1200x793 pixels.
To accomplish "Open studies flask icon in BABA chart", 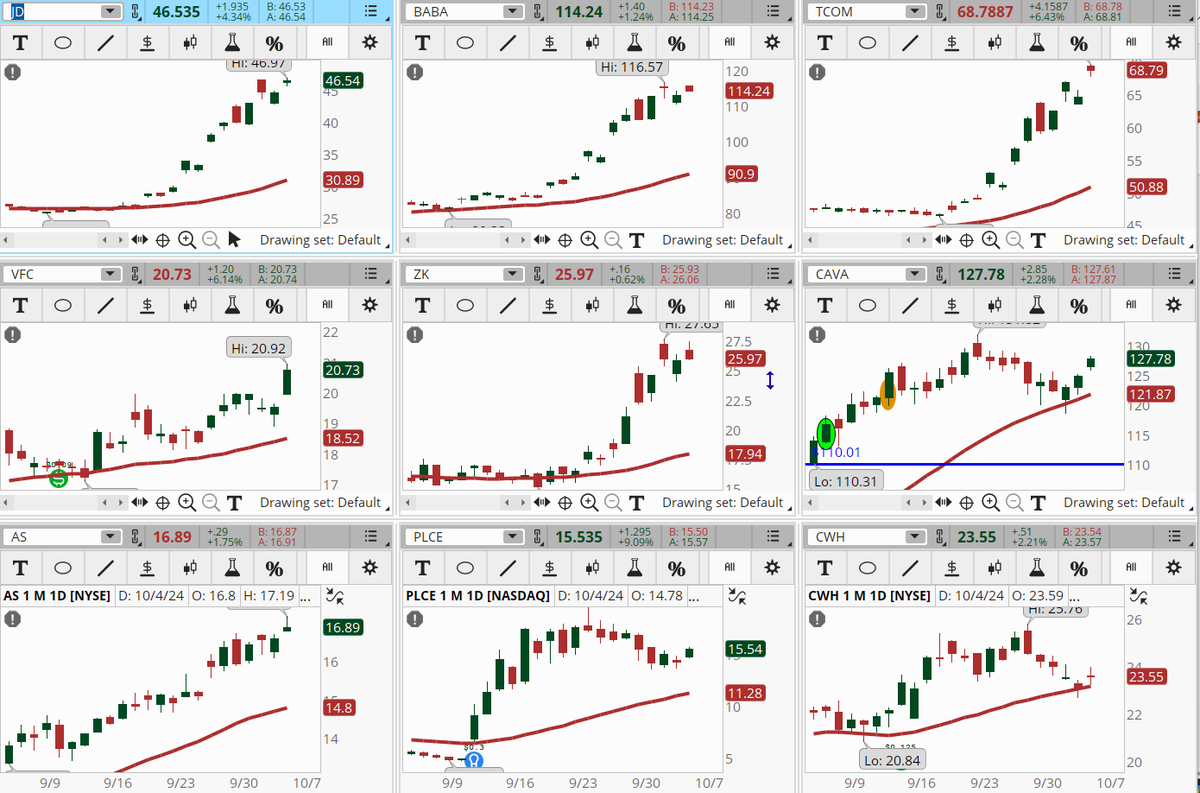I will coord(634,43).
